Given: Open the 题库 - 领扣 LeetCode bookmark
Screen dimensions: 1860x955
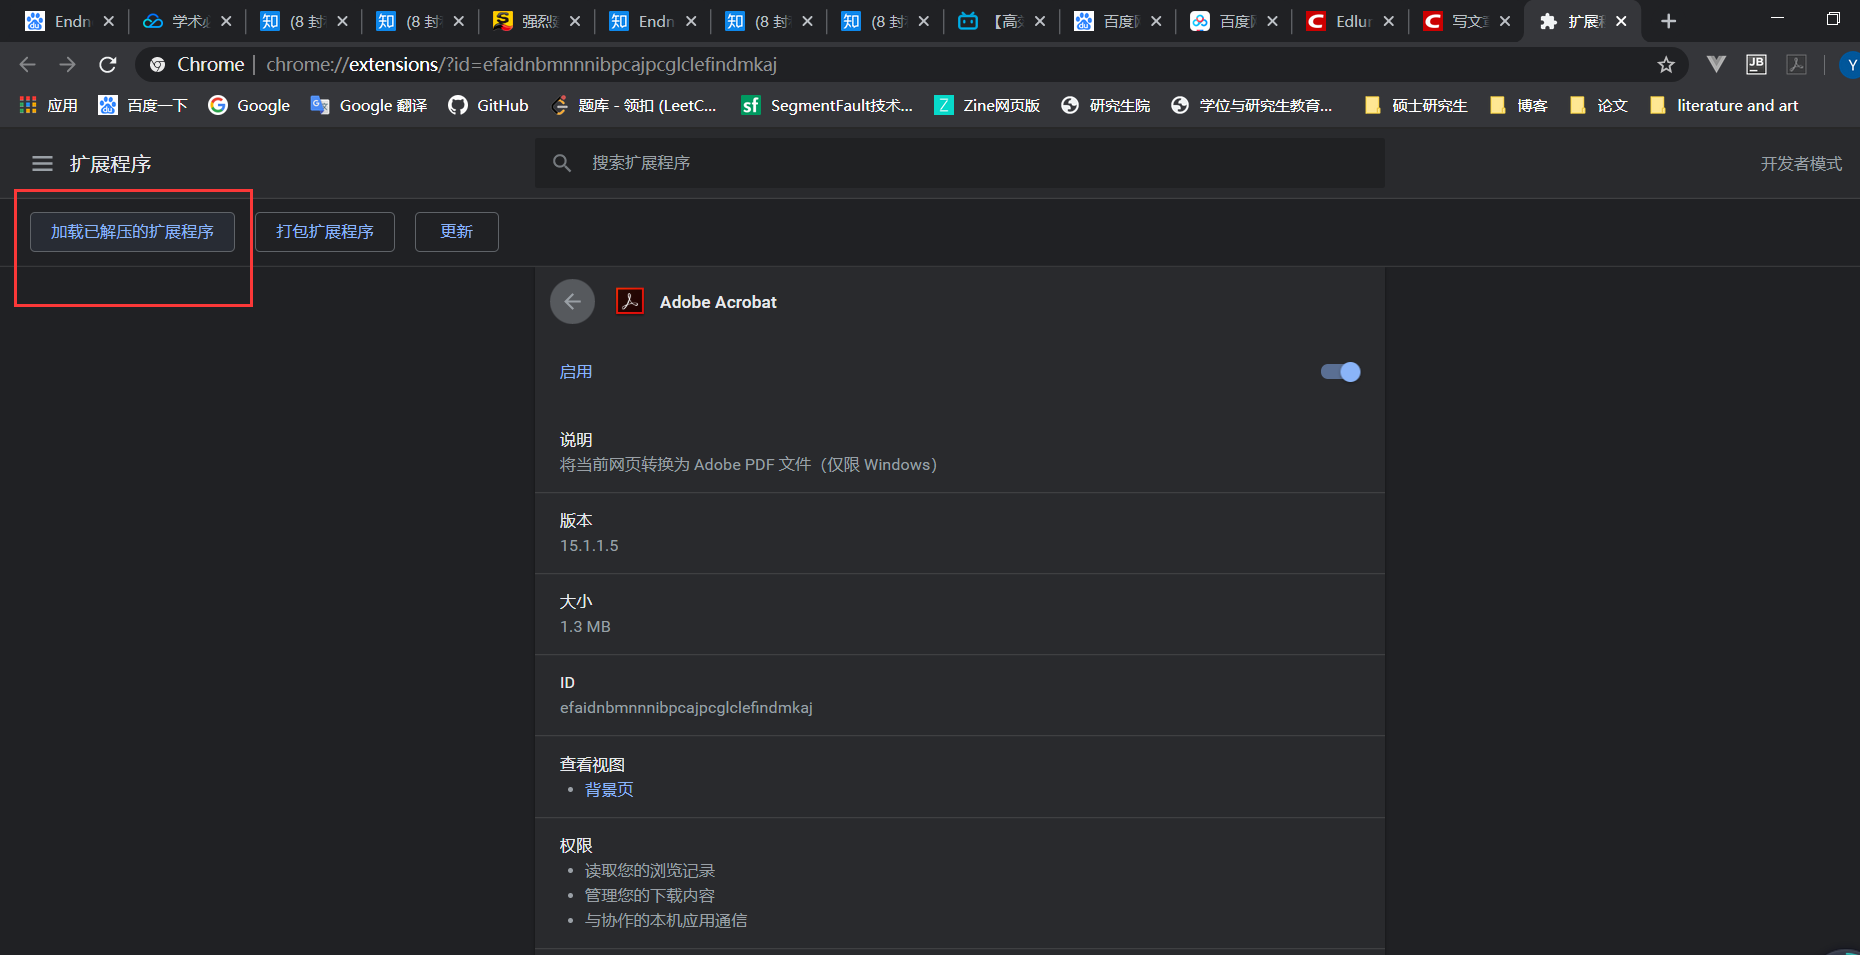Looking at the screenshot, I should coord(634,105).
